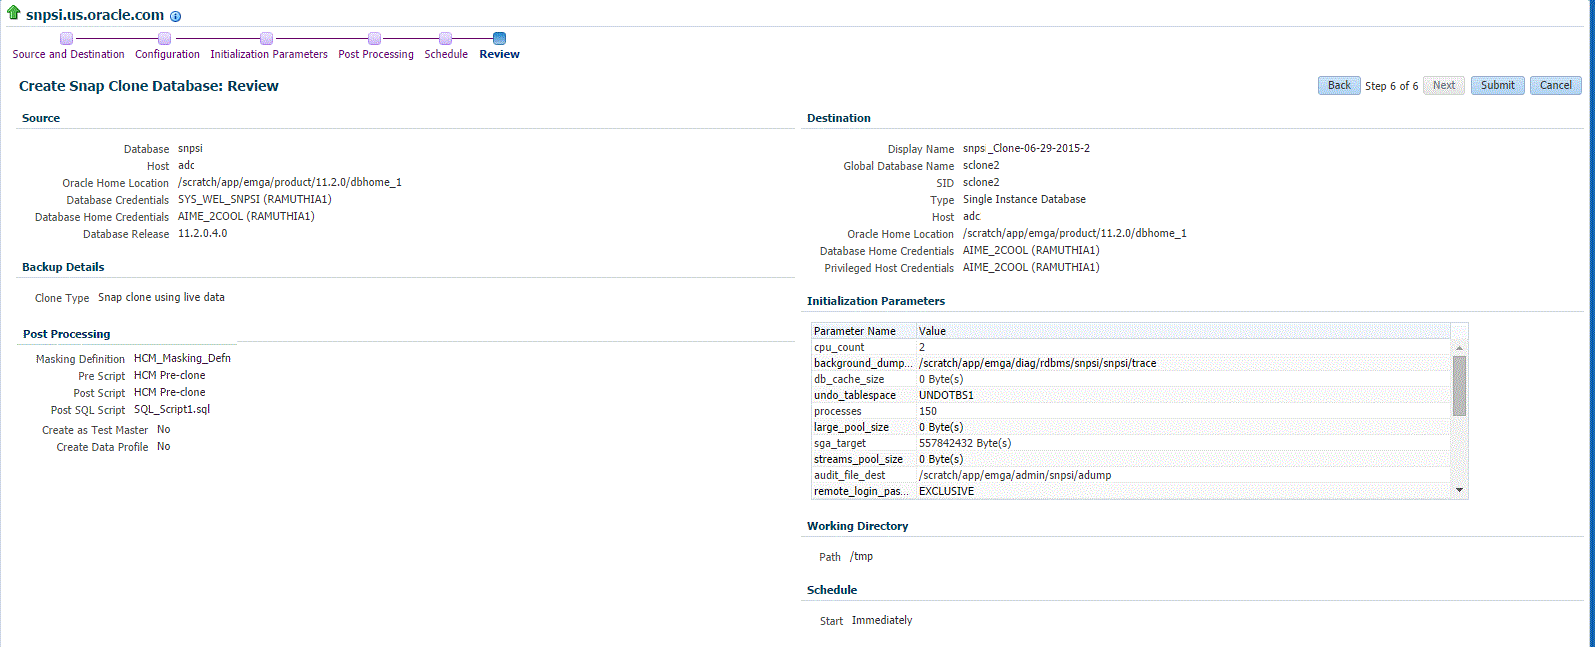Select the Source and Destination step marker

coord(66,39)
